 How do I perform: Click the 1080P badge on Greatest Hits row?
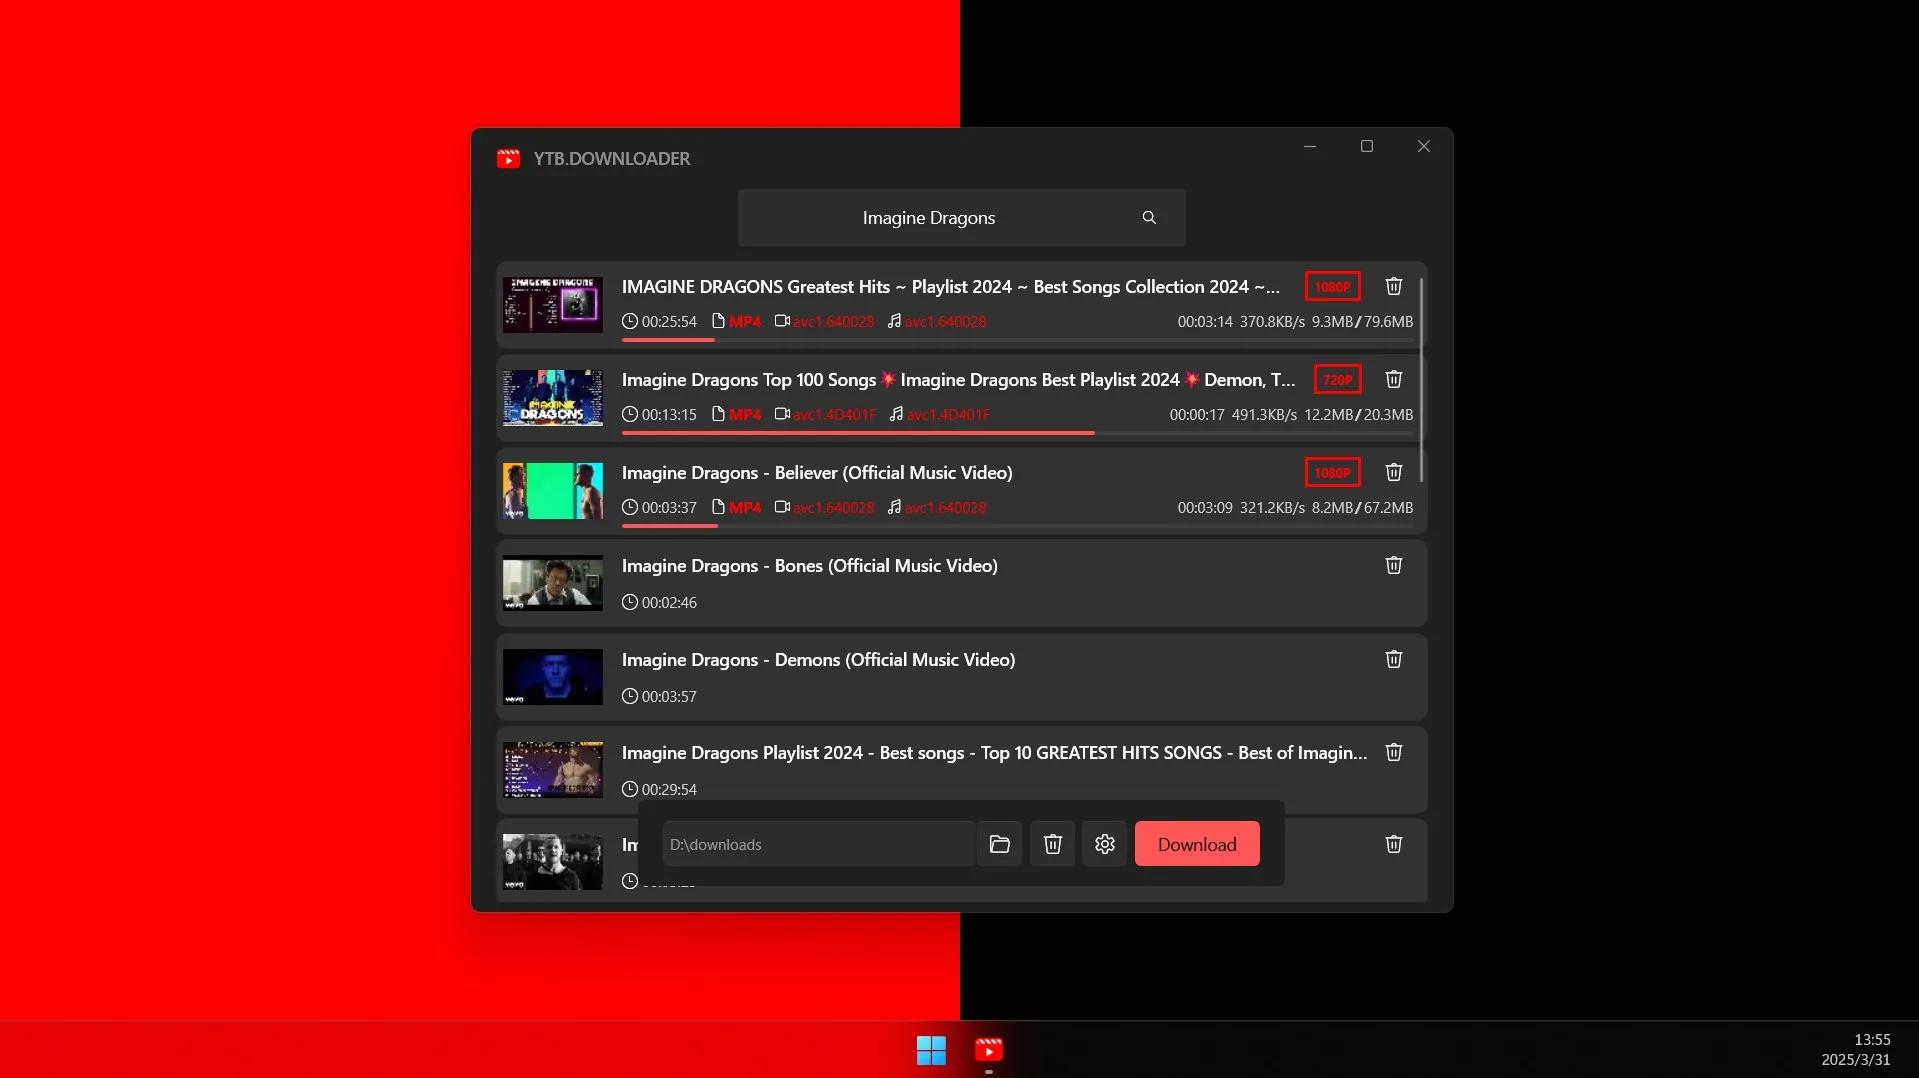pyautogui.click(x=1332, y=287)
